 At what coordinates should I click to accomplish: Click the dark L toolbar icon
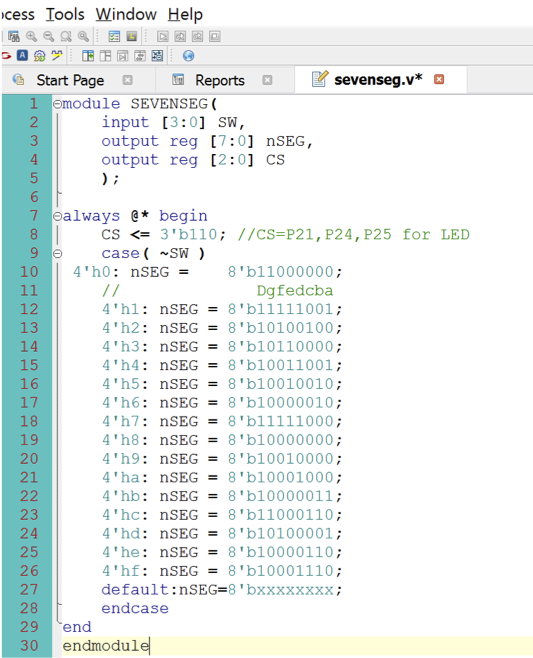131,37
